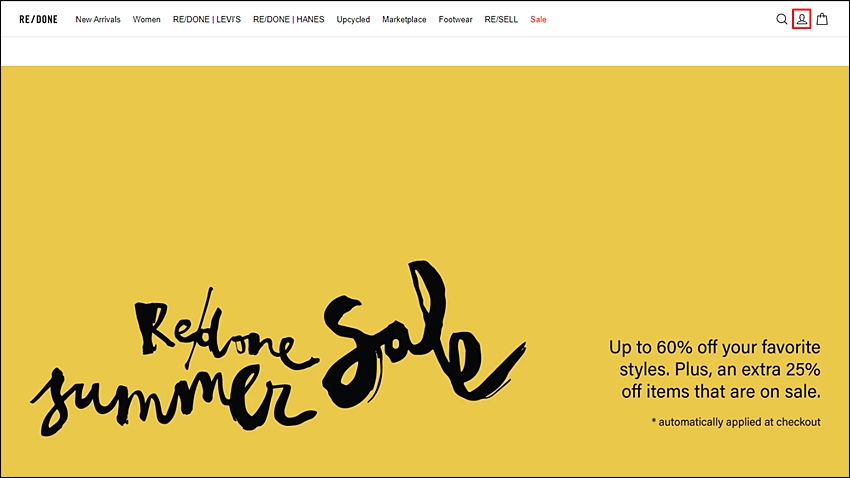
Task: Go to RE/DONE home logo
Action: (38, 20)
